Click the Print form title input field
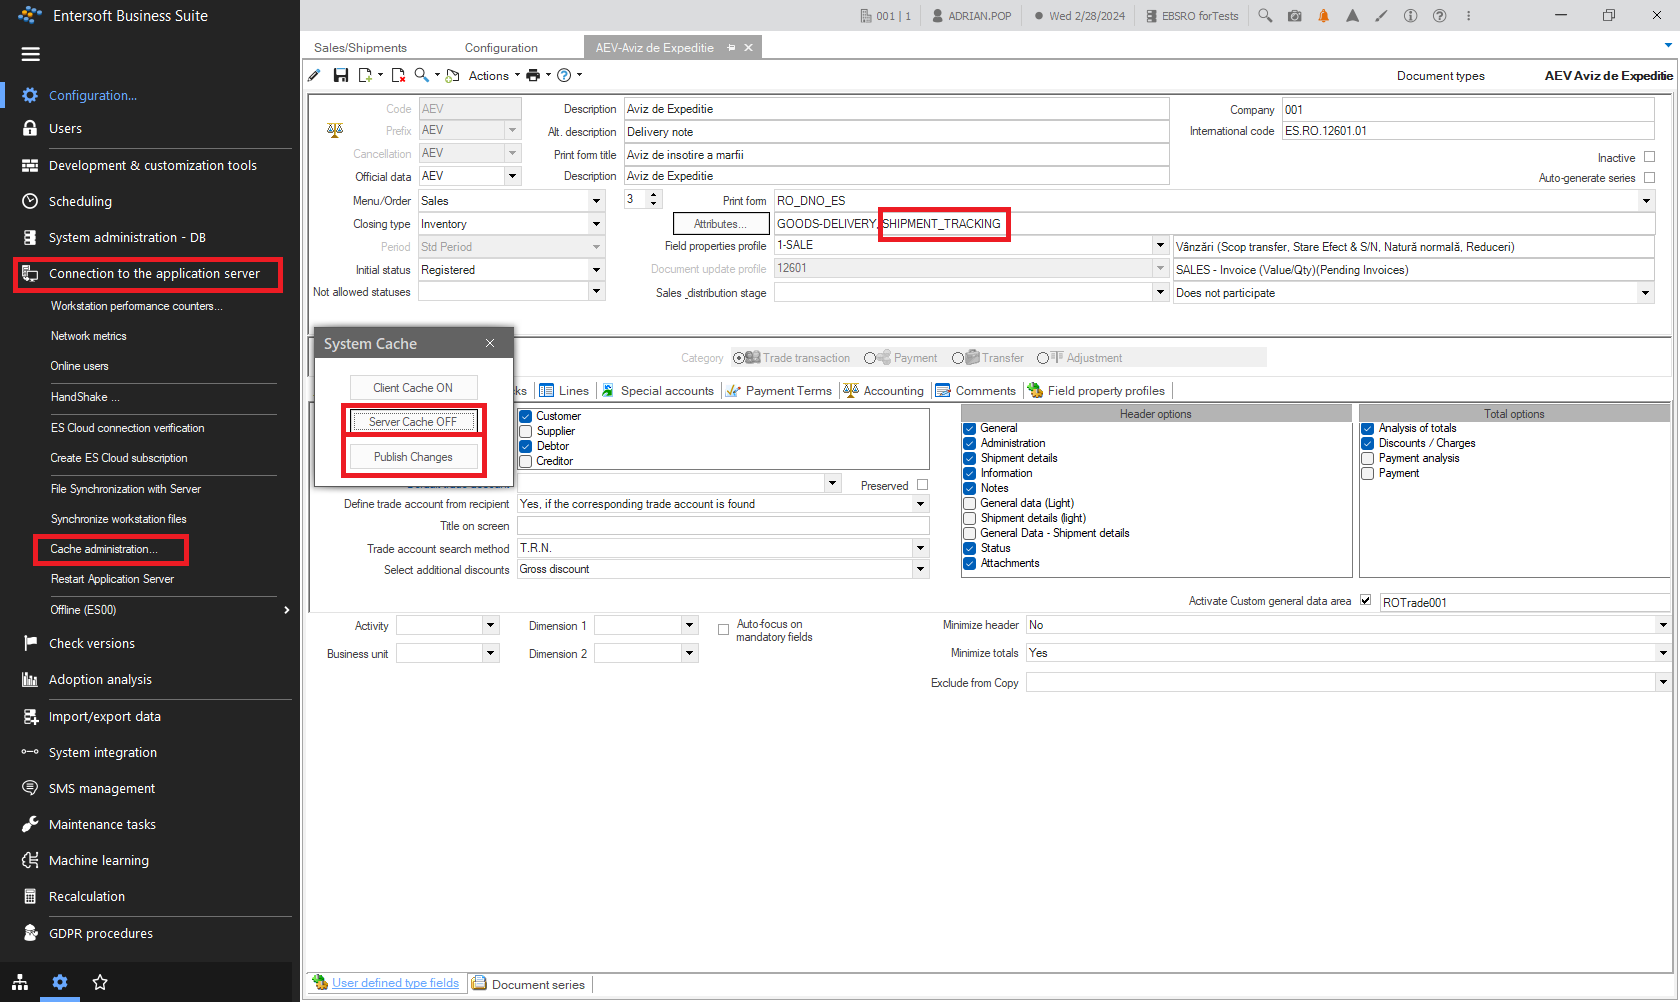The width and height of the screenshot is (1680, 1002). [x=896, y=155]
